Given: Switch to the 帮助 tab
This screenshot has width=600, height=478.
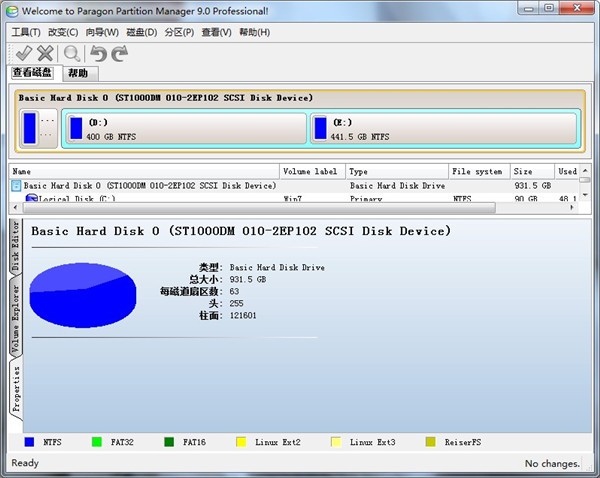Looking at the screenshot, I should coord(77,73).
